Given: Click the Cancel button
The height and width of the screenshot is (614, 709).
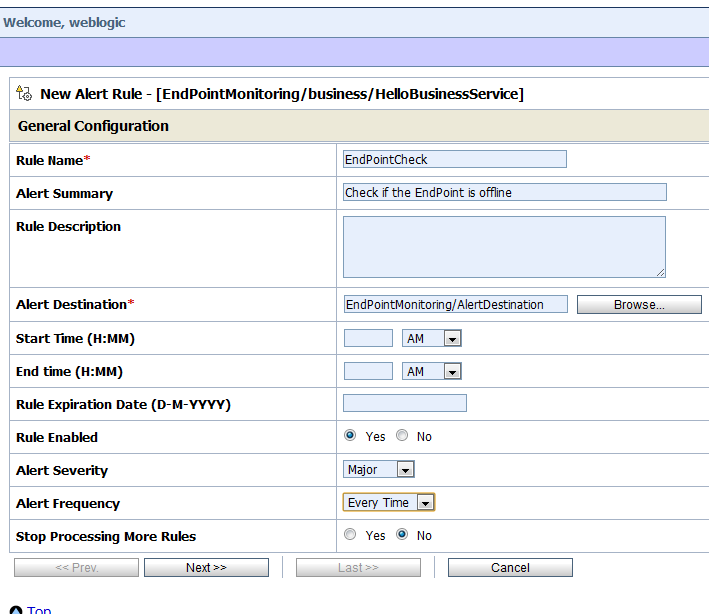Looking at the screenshot, I should 510,567.
